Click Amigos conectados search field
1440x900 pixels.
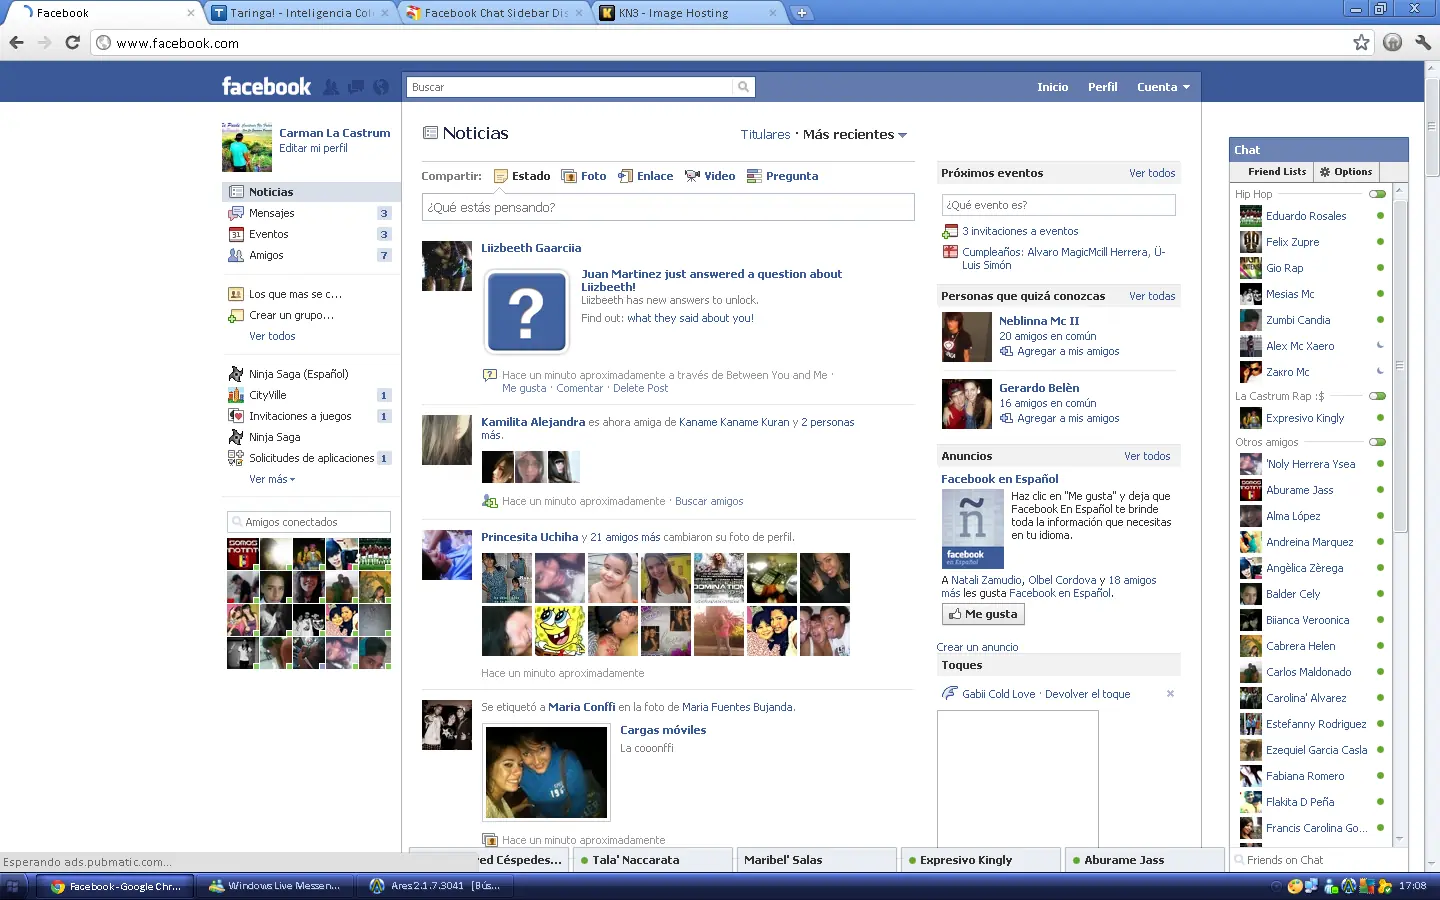pos(309,522)
